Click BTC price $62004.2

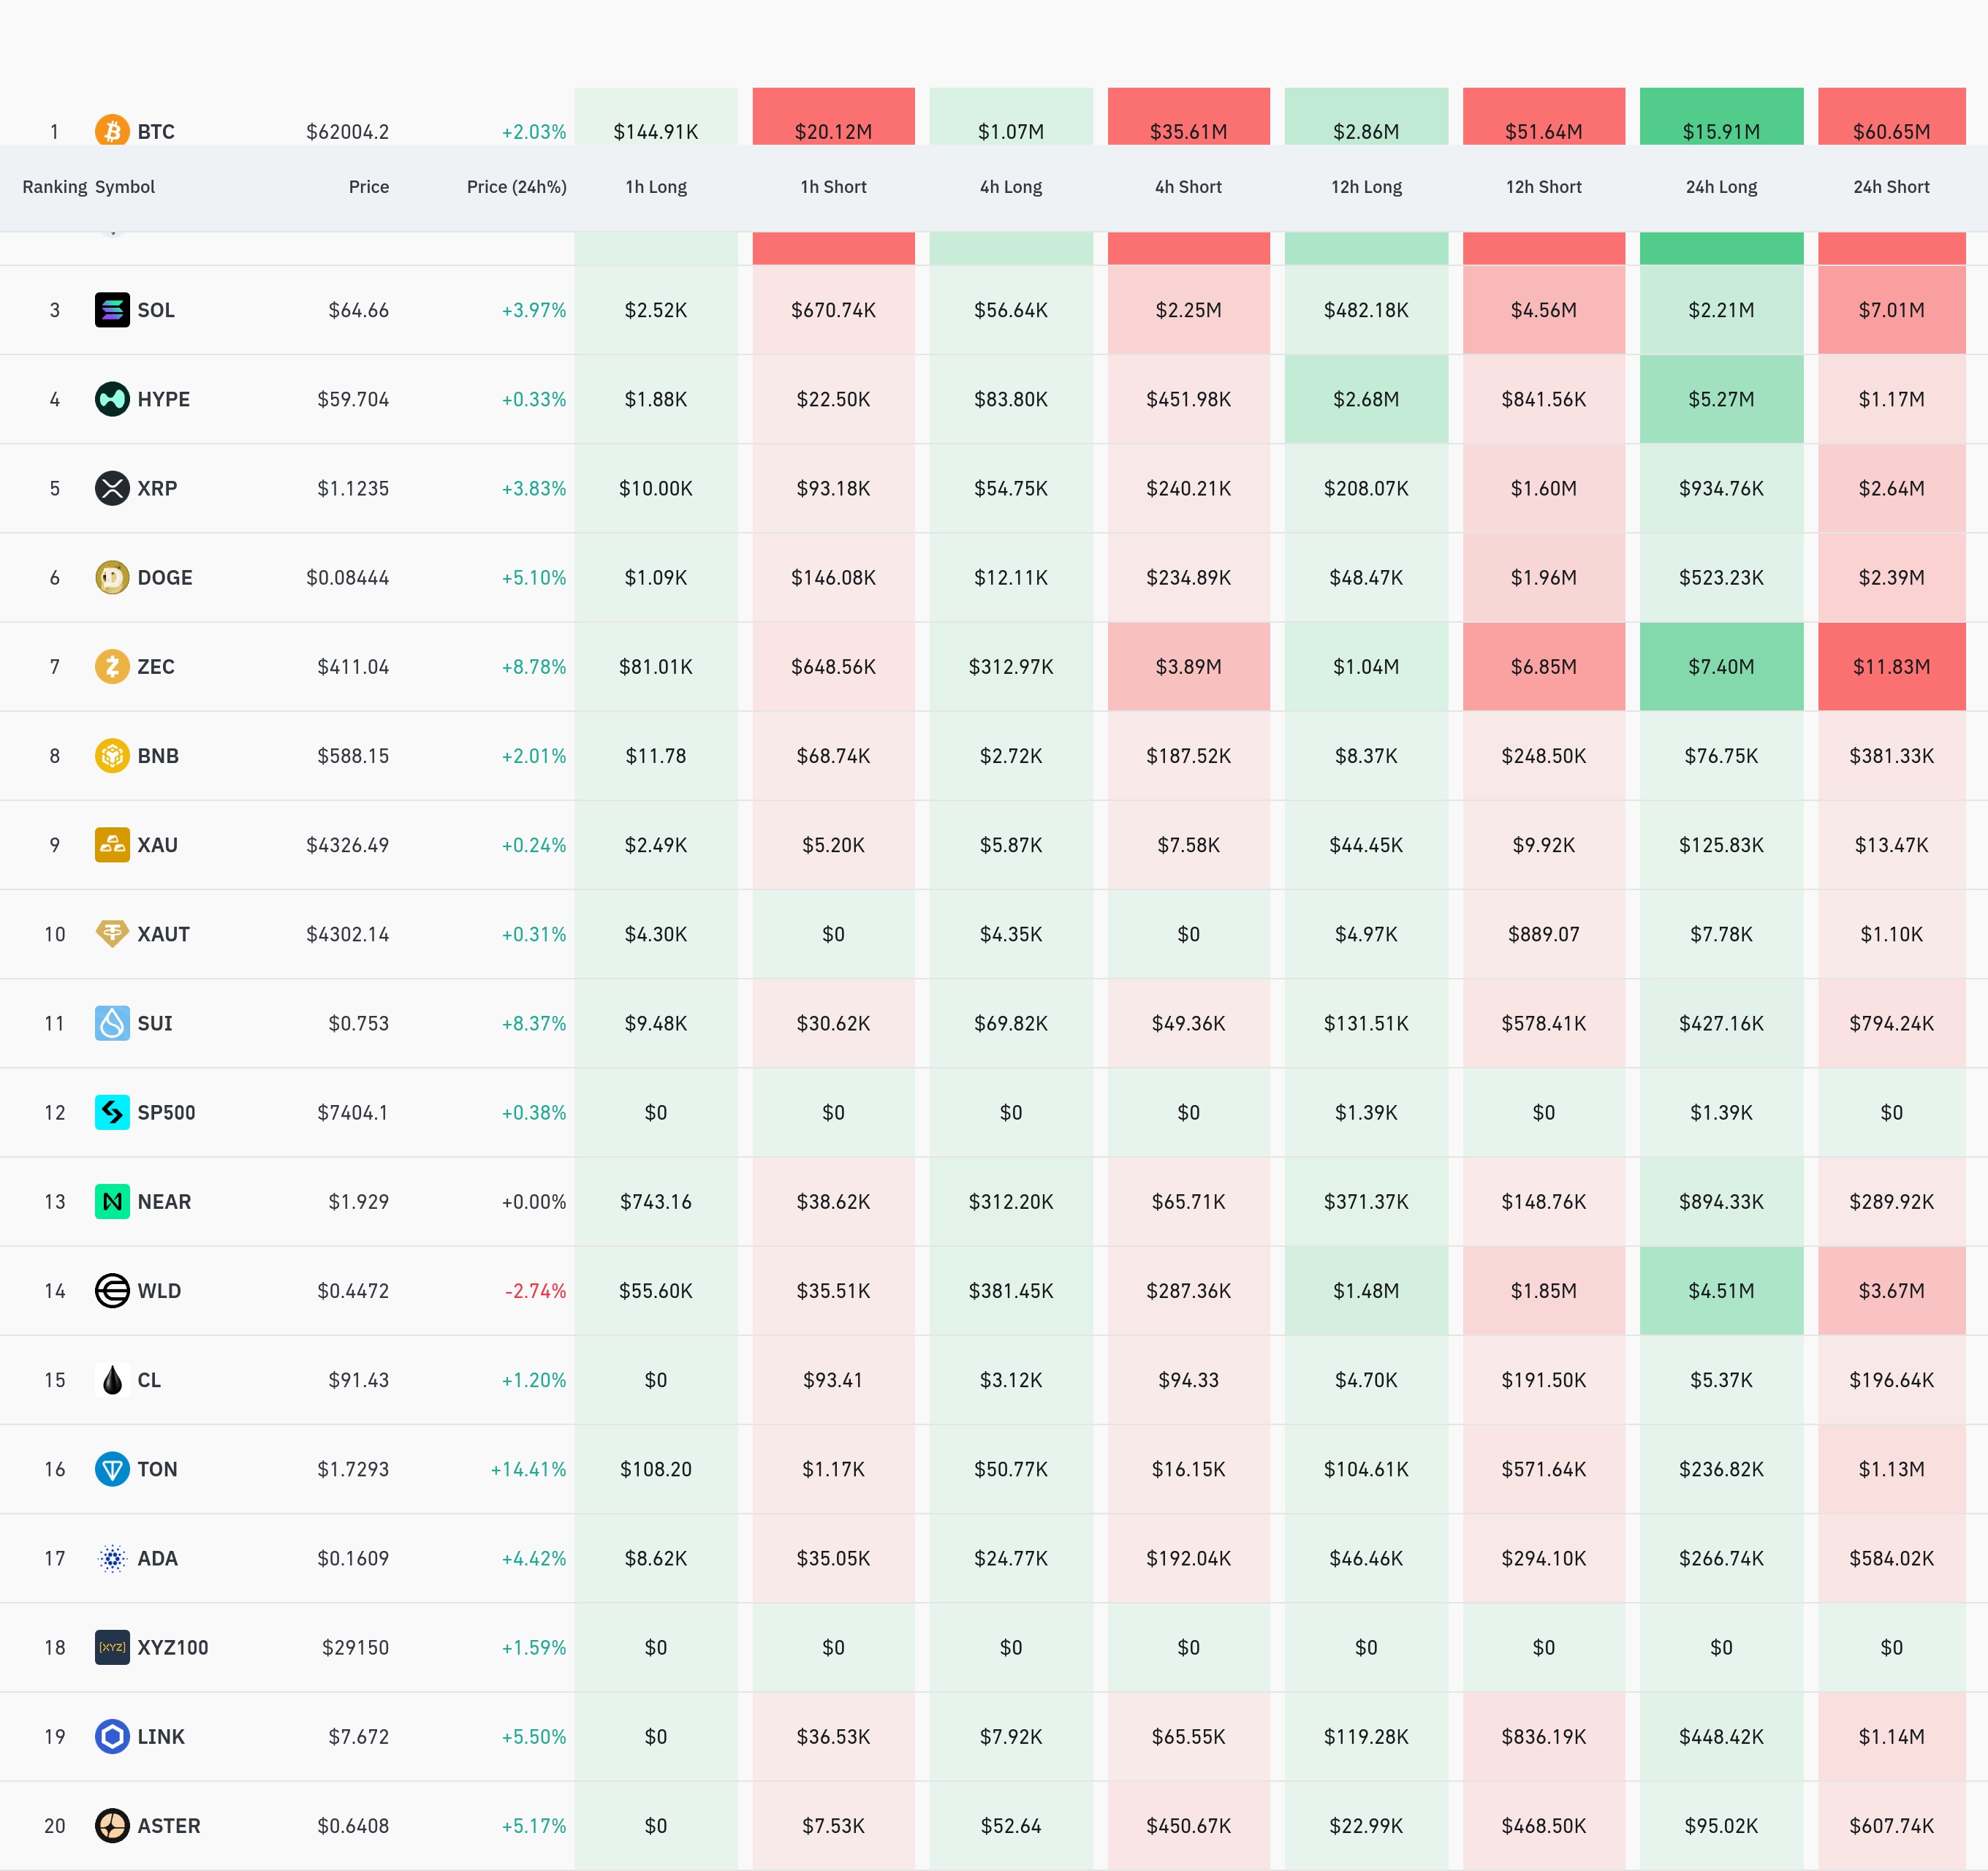pos(348,132)
